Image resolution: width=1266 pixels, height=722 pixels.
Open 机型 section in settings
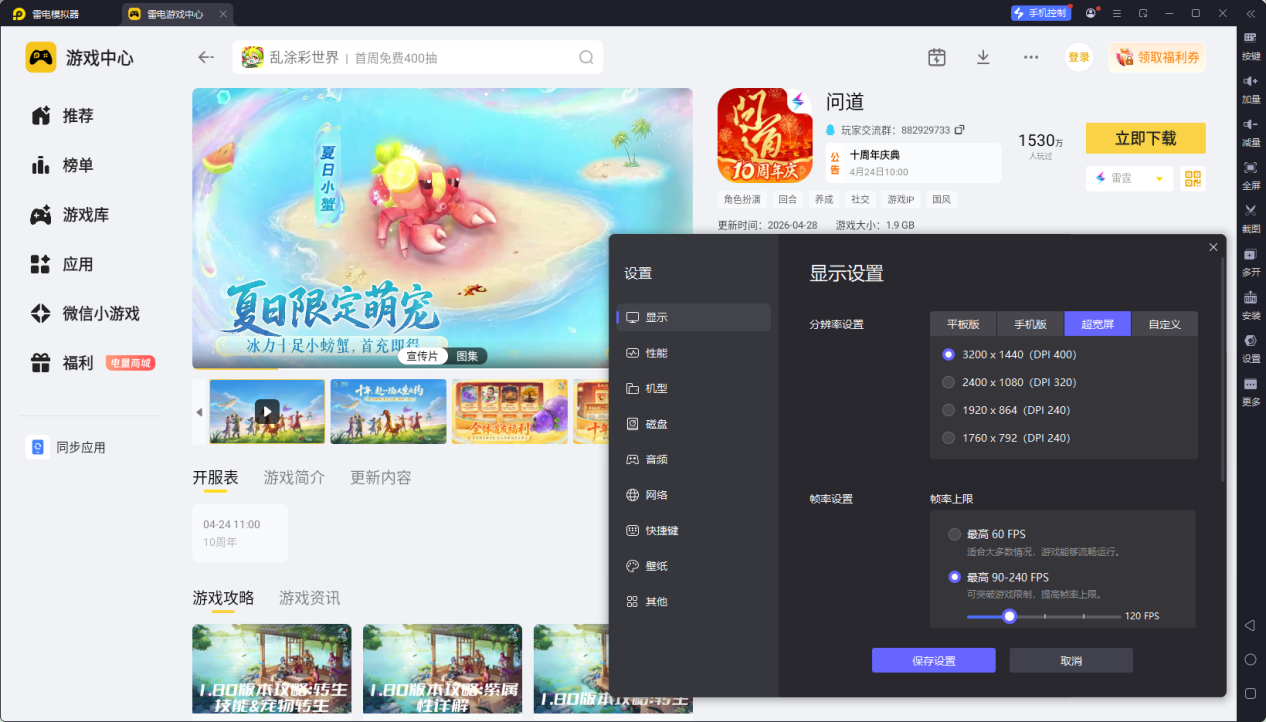pos(694,388)
